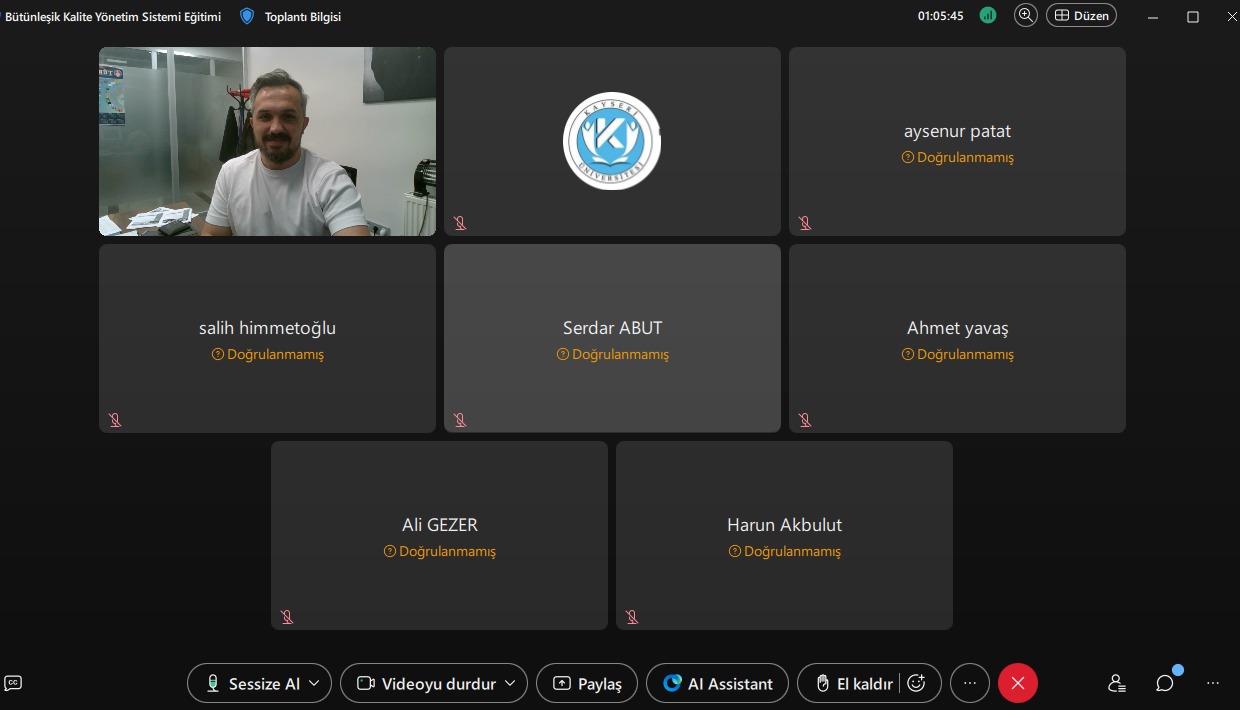Click the magnifier zoom icon in top bar
This screenshot has height=710, width=1240.
coord(1025,15)
